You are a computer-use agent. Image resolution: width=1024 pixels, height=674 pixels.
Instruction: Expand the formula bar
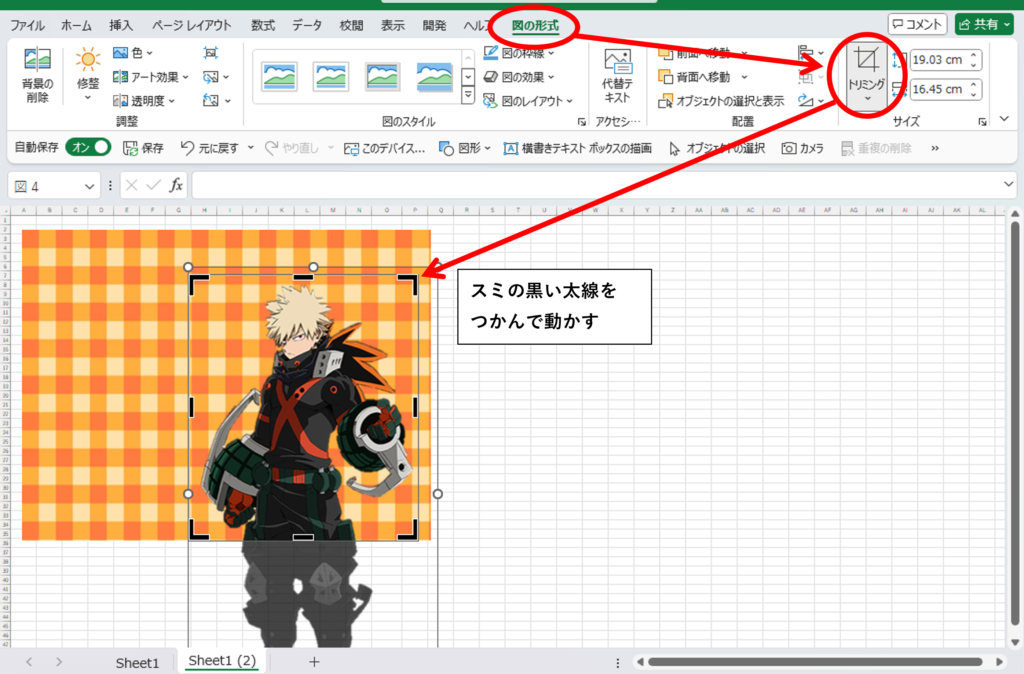coord(1008,185)
